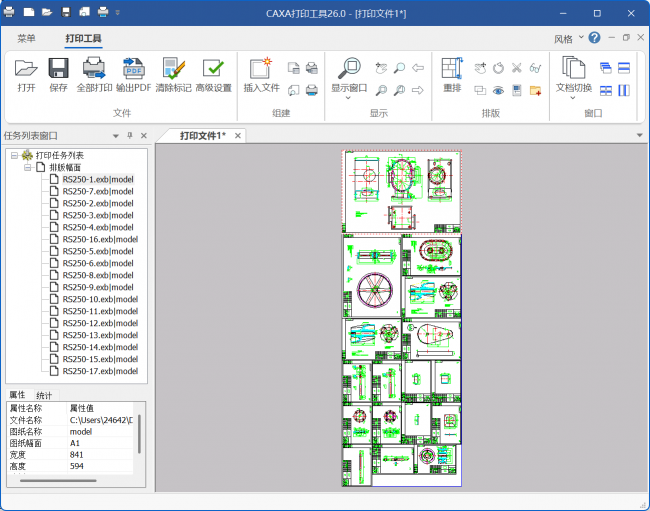Image resolution: width=650 pixels, height=511 pixels.
Task: Open the 任务列表窗口 panel dropdown arrow
Action: [x=116, y=136]
